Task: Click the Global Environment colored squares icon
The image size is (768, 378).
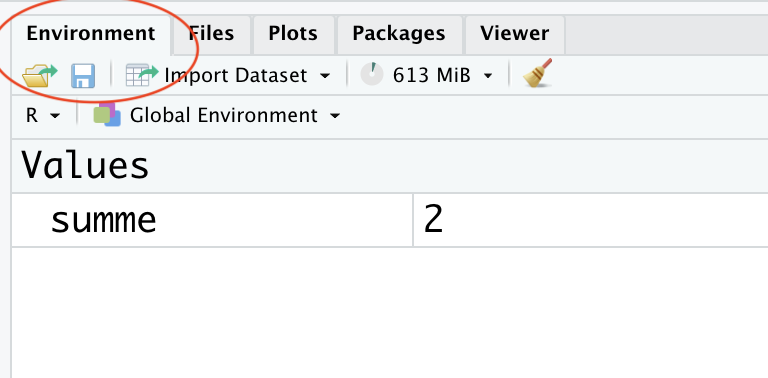Action: pos(107,115)
